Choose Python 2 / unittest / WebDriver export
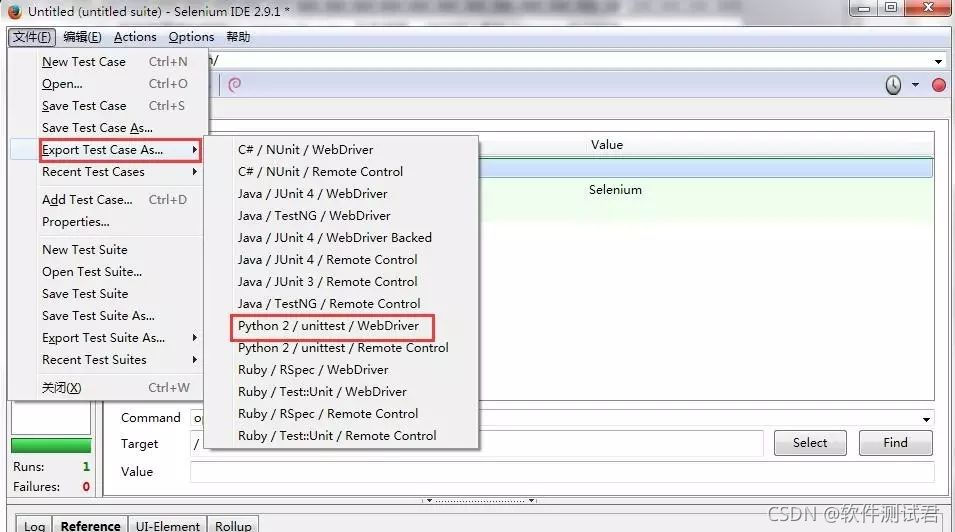 [x=328, y=326]
